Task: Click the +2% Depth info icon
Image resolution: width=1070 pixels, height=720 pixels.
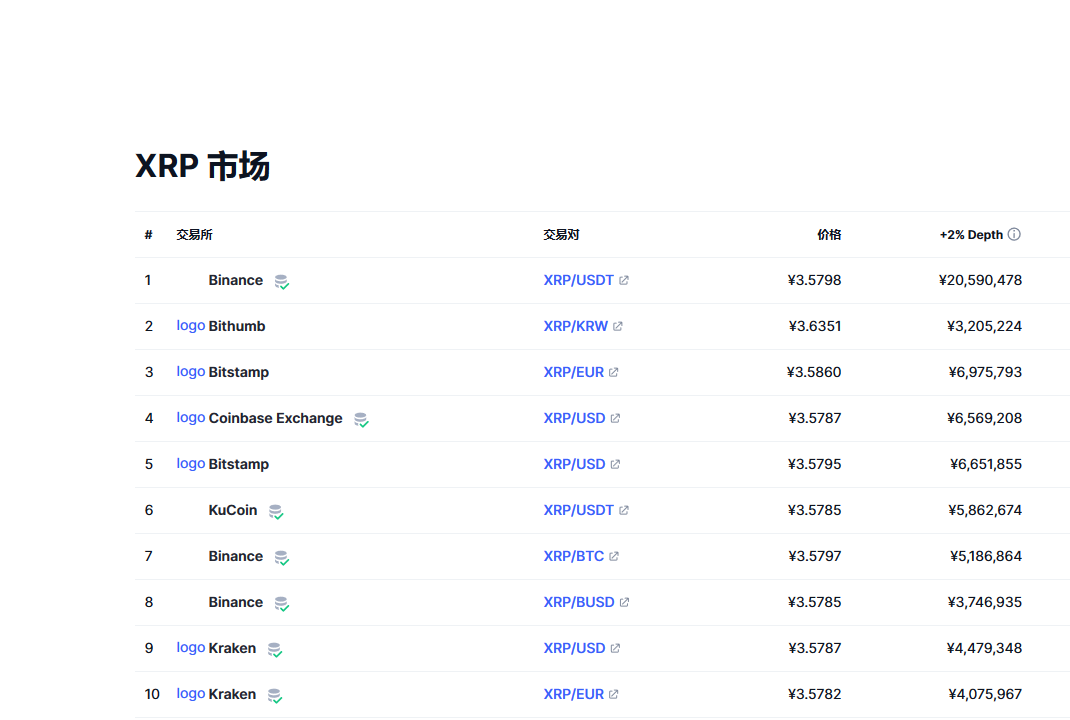Action: pos(1014,234)
